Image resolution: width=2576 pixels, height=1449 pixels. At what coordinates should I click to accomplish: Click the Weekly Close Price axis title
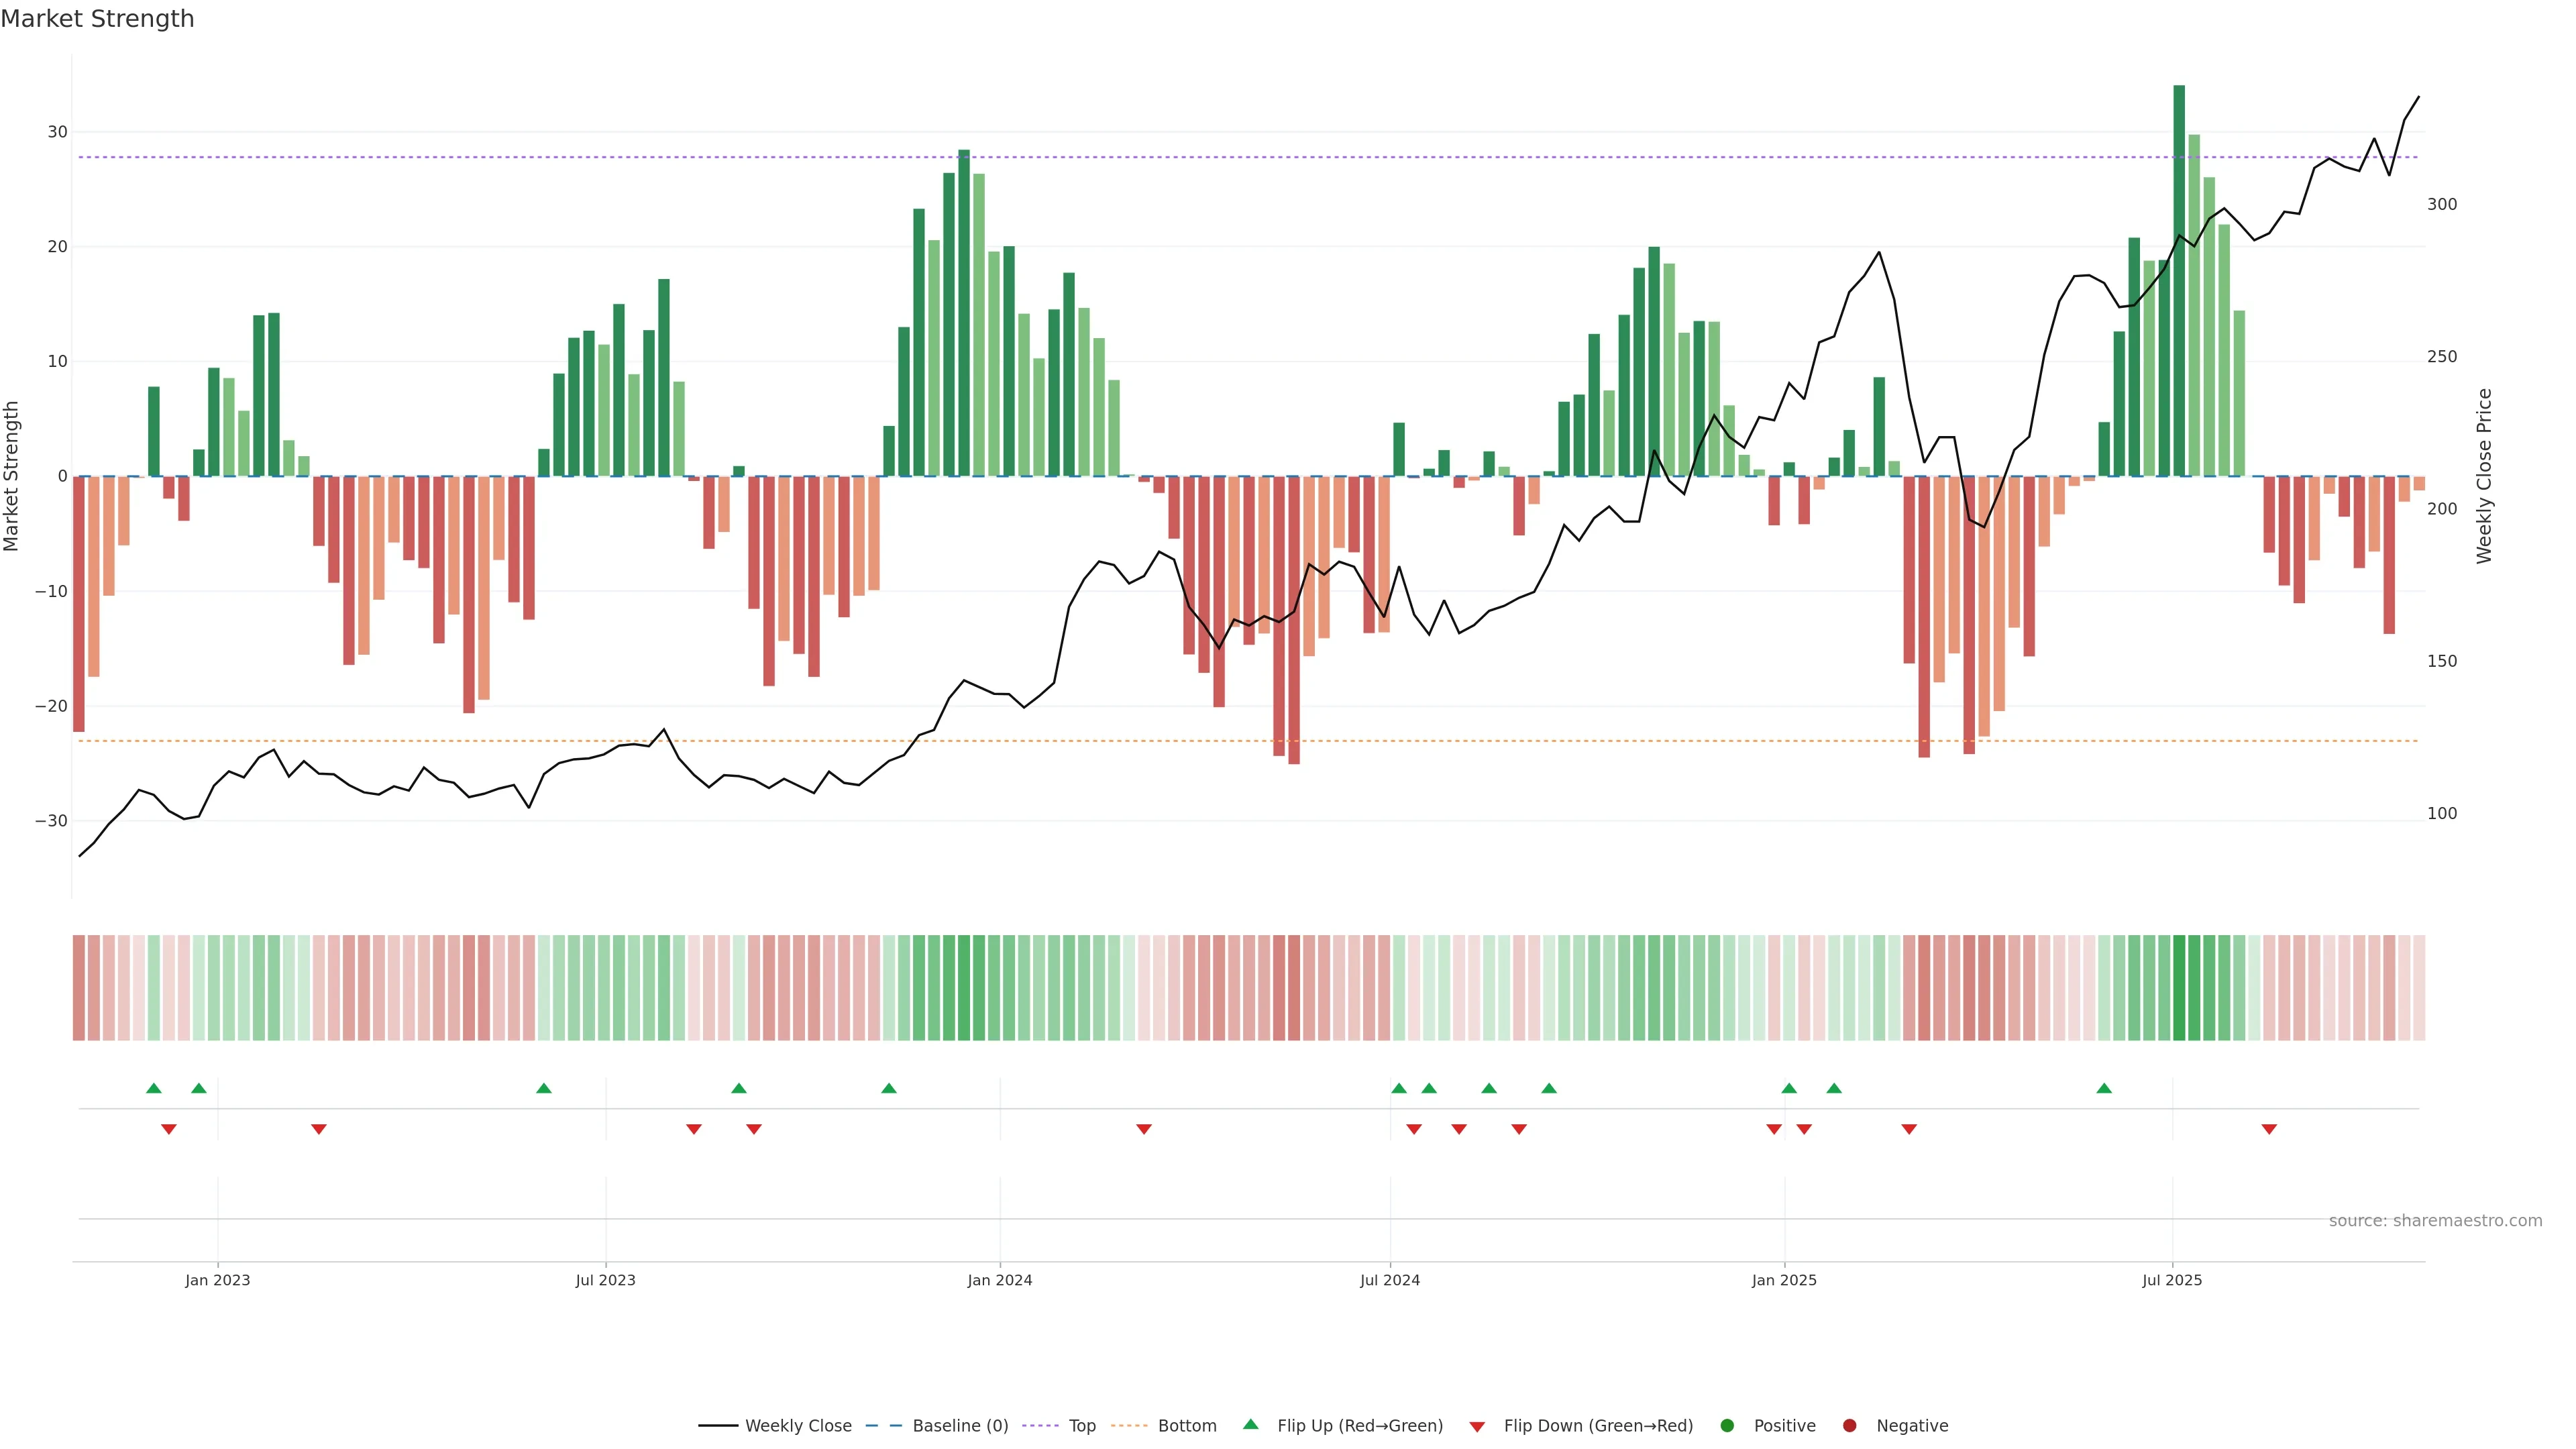click(x=2485, y=476)
